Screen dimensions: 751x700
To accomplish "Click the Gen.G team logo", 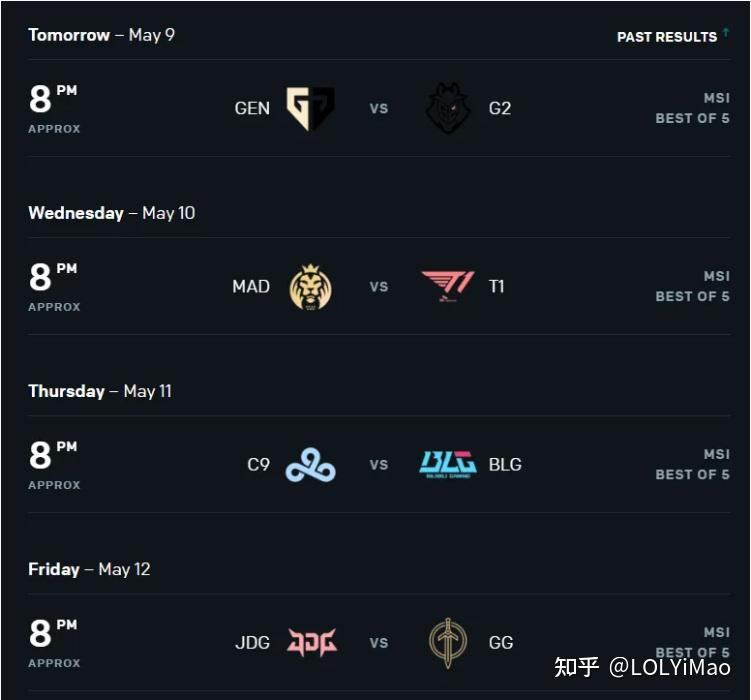I will point(310,109).
